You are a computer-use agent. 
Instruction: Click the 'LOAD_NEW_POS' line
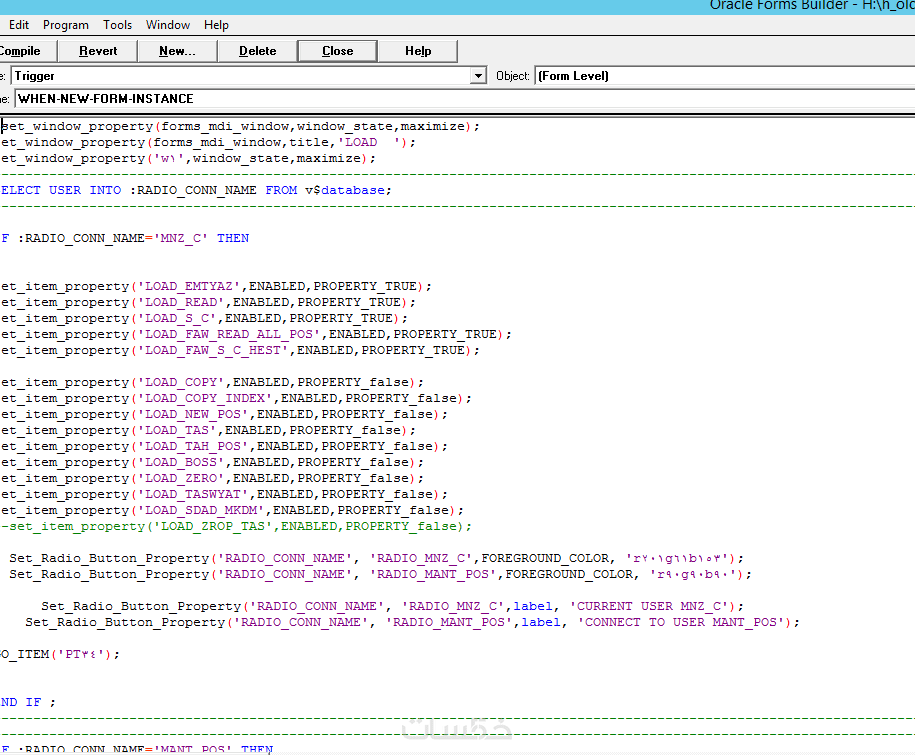coord(224,414)
